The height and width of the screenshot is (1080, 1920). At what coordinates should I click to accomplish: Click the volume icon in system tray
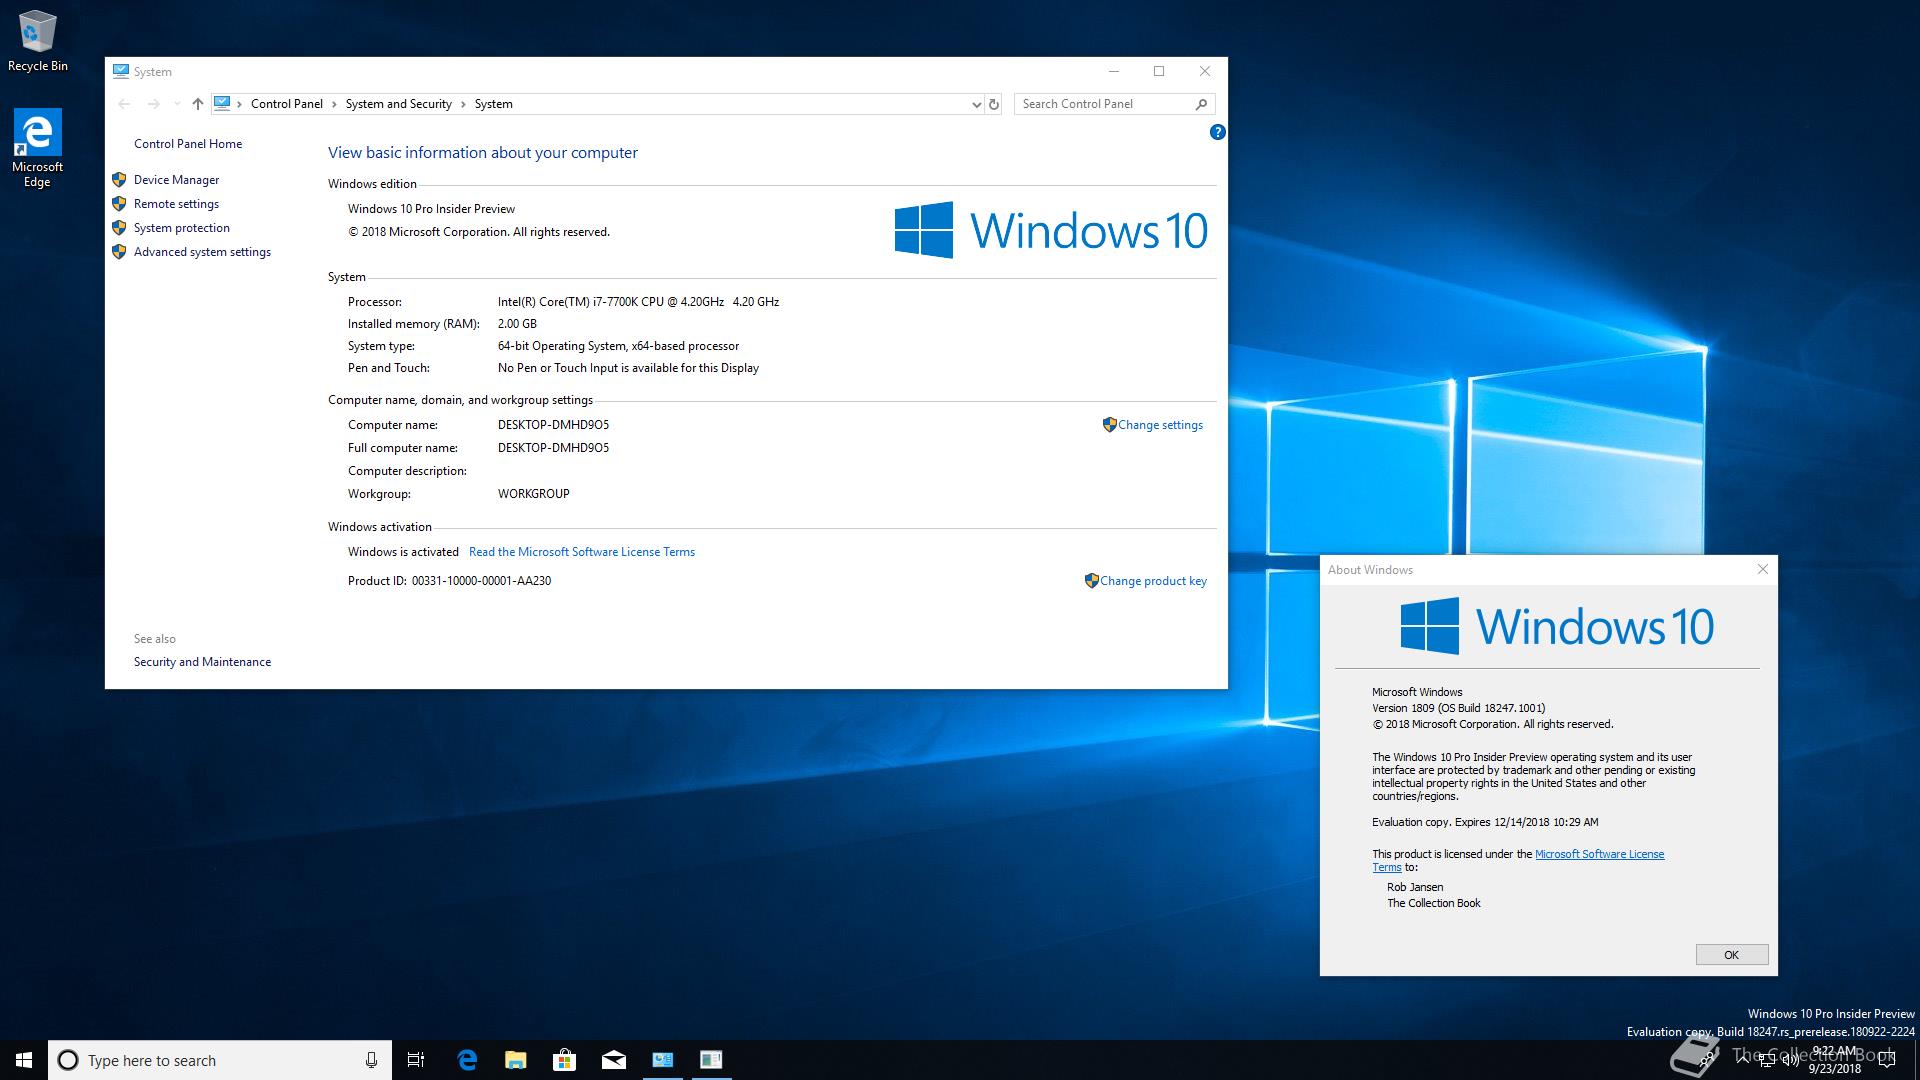click(x=1791, y=1060)
